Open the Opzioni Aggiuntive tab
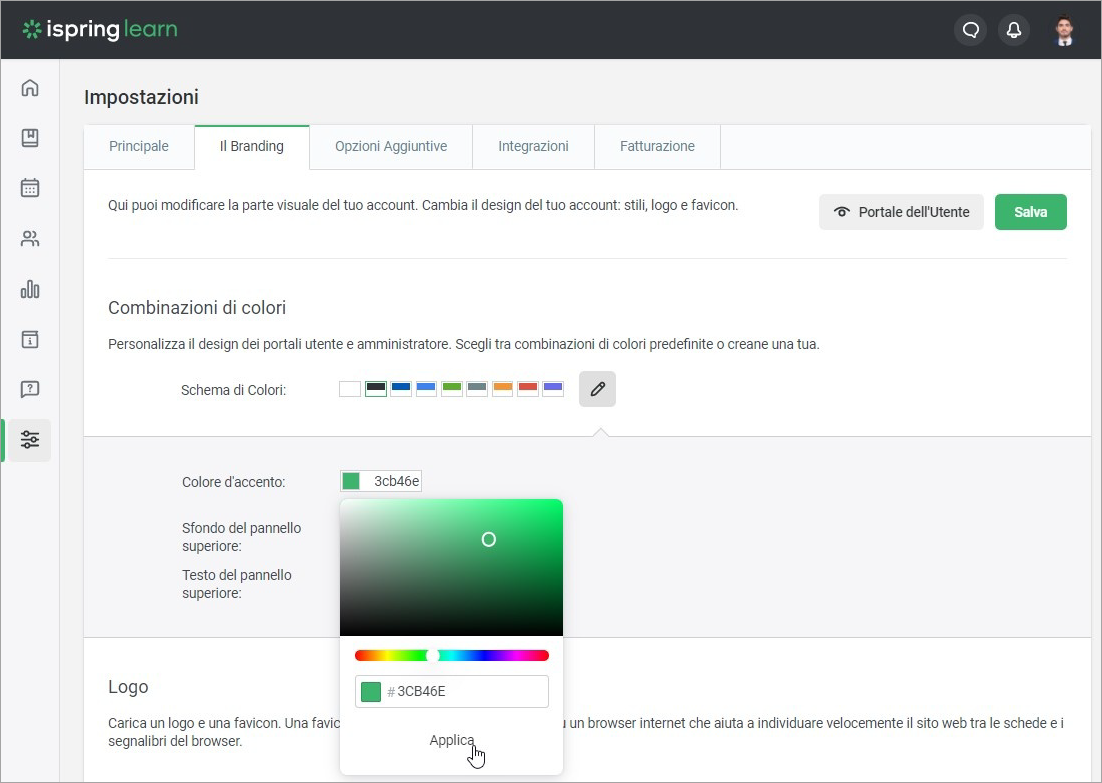 tap(391, 146)
